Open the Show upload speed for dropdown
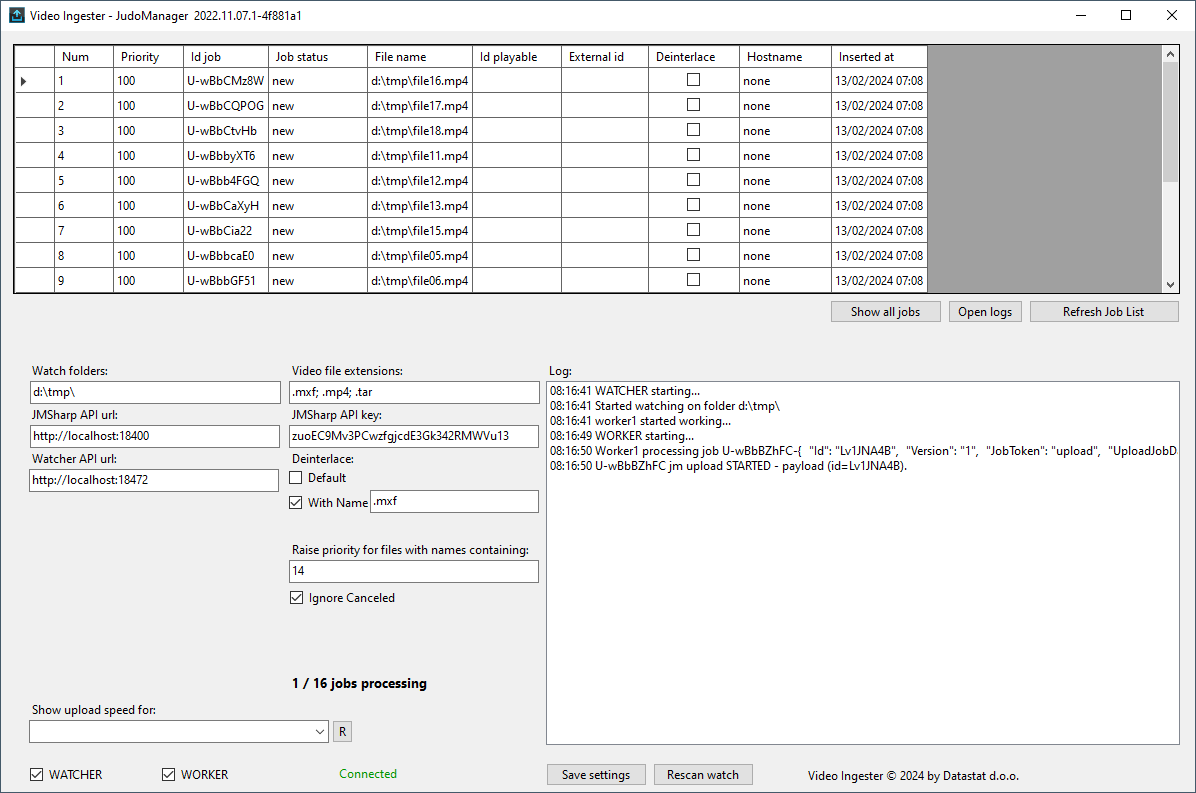The height and width of the screenshot is (793, 1196). point(320,732)
